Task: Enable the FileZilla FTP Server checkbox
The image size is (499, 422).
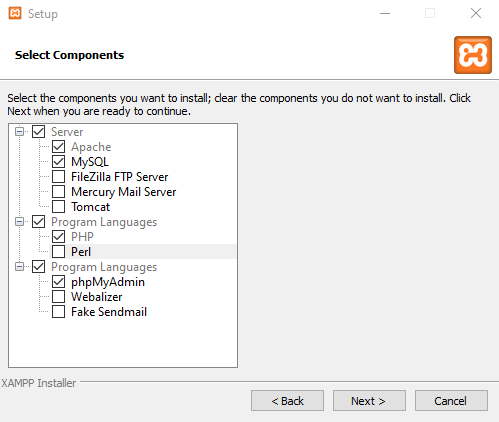Action: pyautogui.click(x=59, y=177)
